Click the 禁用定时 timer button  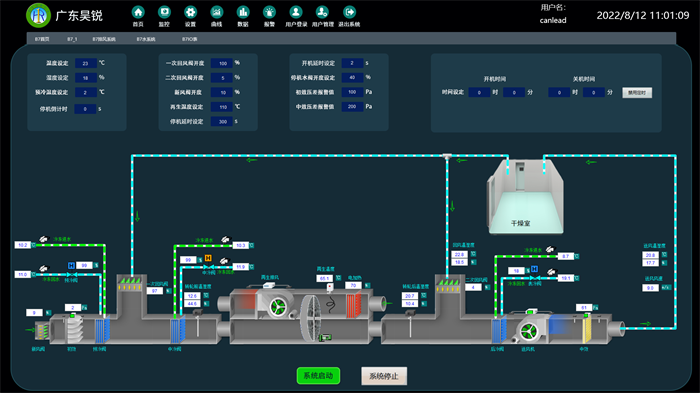637,93
